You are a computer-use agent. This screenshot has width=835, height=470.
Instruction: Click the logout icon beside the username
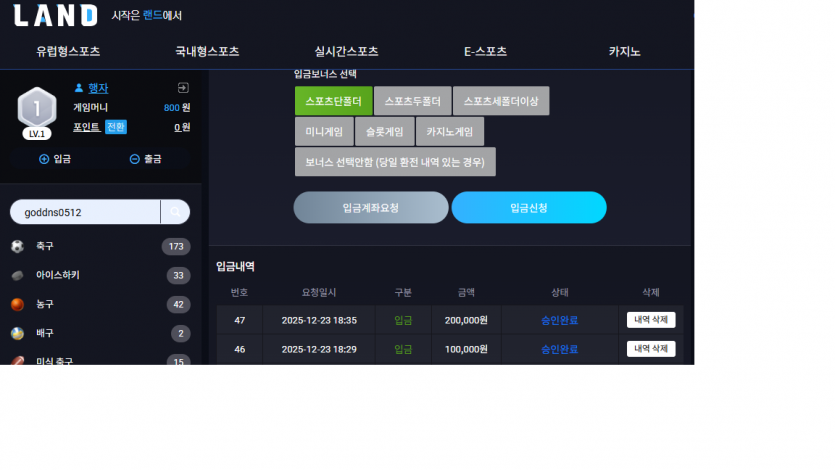pos(183,88)
